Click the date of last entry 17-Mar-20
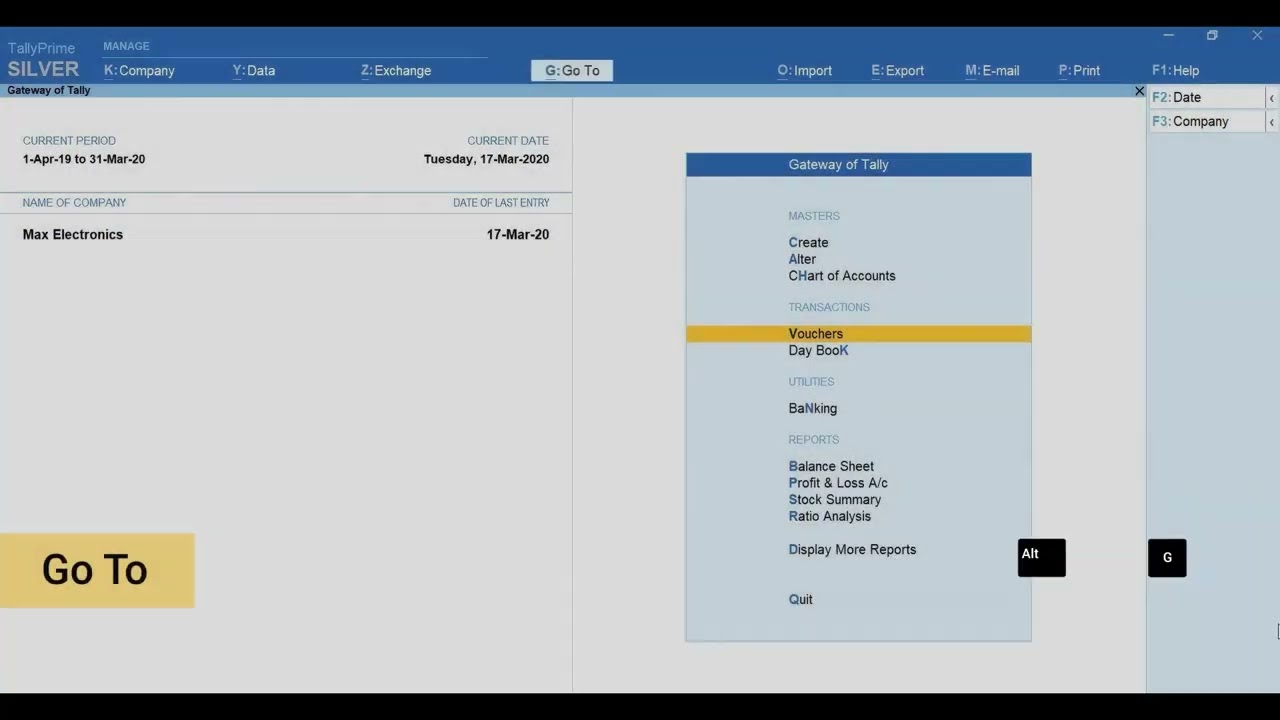1280x720 pixels. point(518,234)
